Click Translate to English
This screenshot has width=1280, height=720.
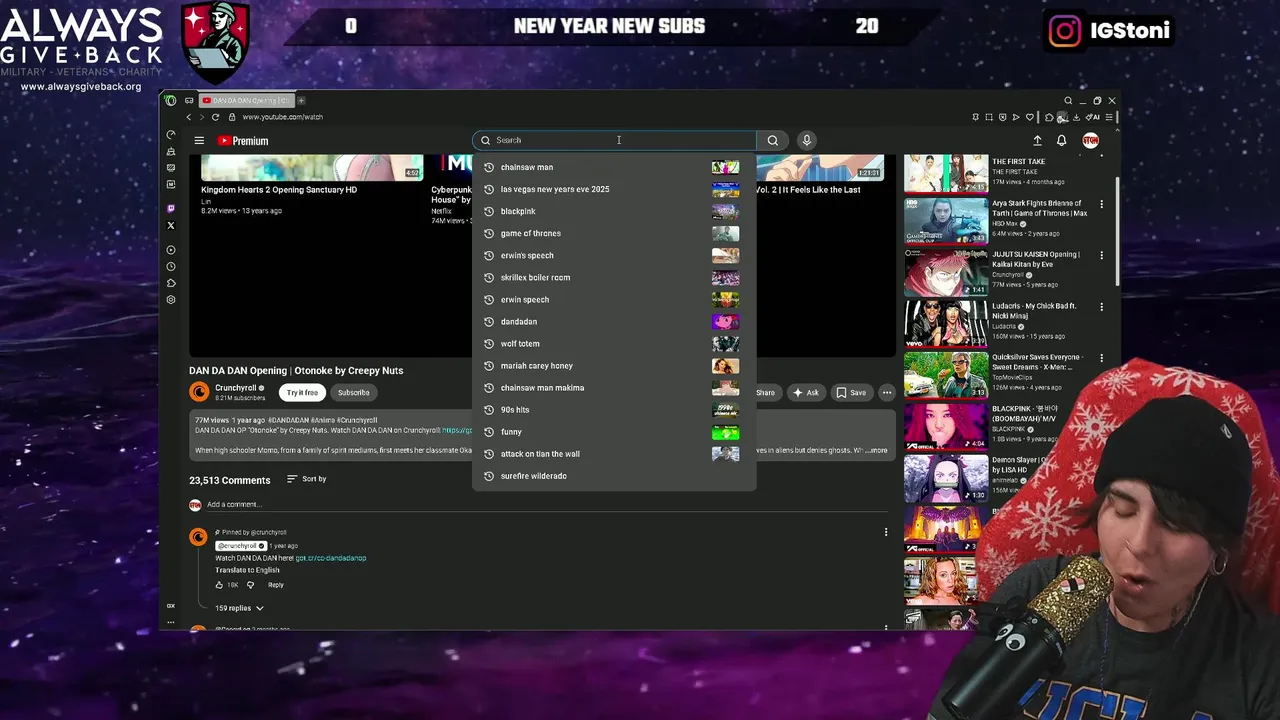(247, 570)
